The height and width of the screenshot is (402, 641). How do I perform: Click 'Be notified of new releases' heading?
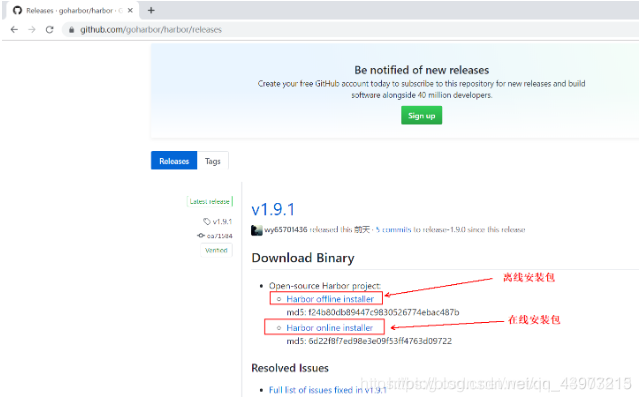point(421,70)
